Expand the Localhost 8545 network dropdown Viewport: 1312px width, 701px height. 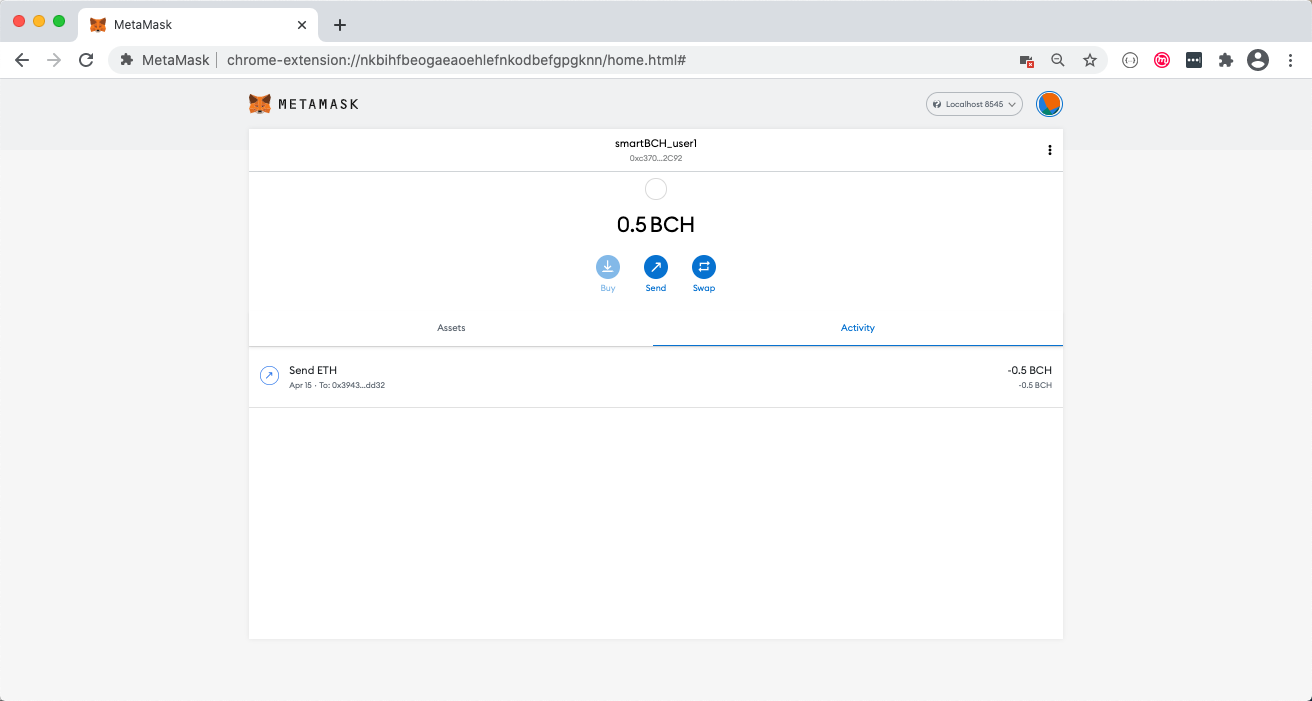[x=974, y=104]
